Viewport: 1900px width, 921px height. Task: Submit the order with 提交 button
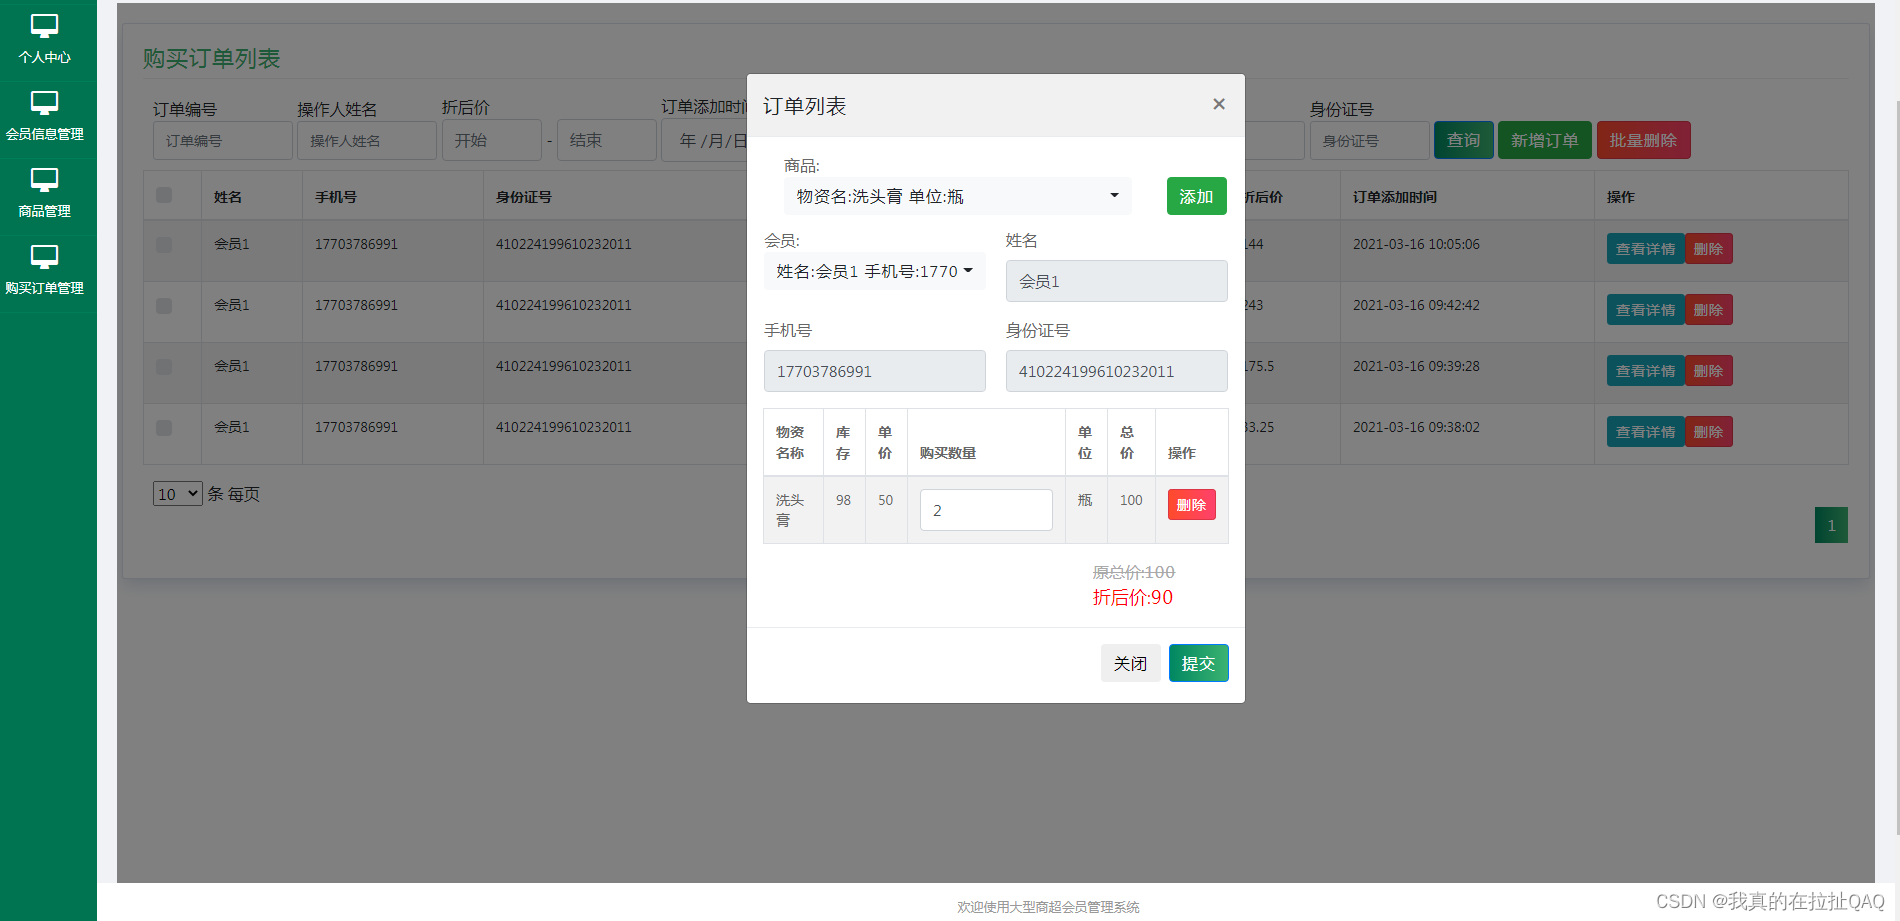[x=1198, y=663]
